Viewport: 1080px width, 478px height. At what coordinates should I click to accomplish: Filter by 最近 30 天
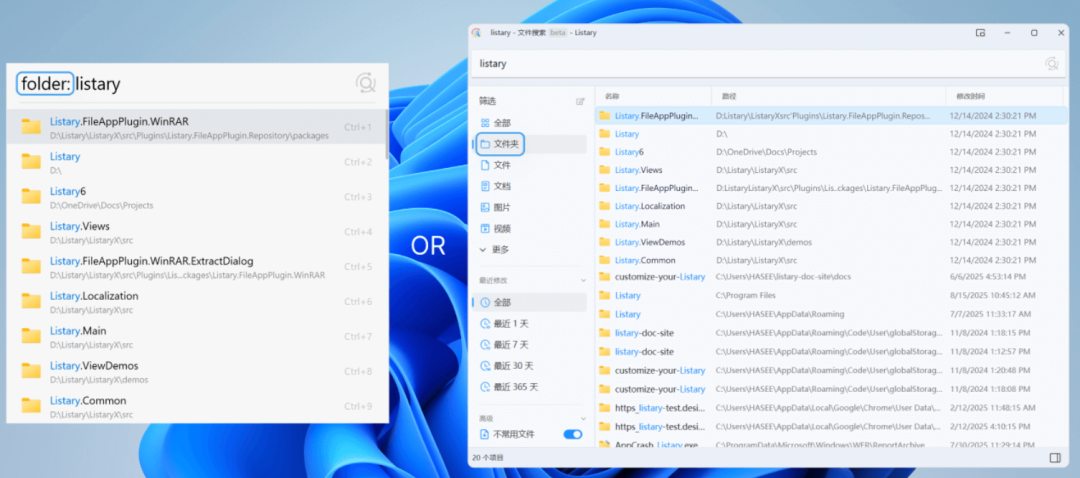point(530,366)
